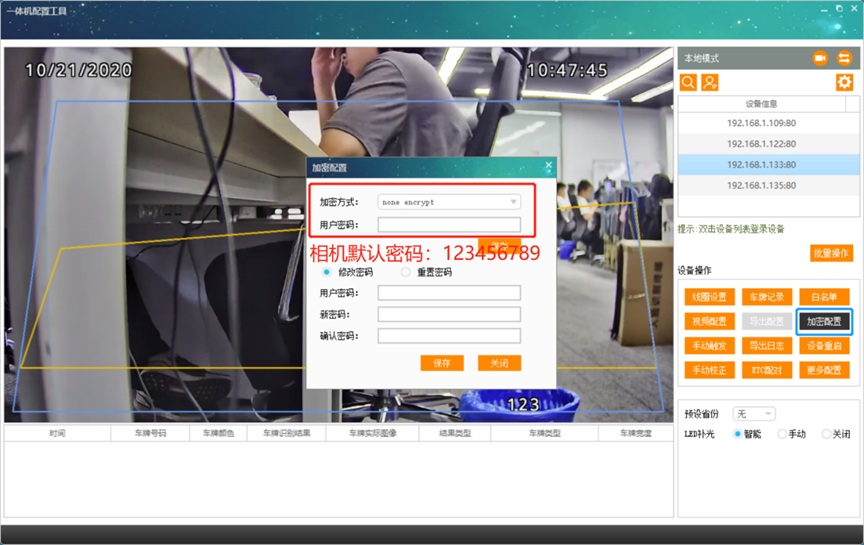Click the 设备重启 device restart button
864x545 pixels.
pos(824,346)
